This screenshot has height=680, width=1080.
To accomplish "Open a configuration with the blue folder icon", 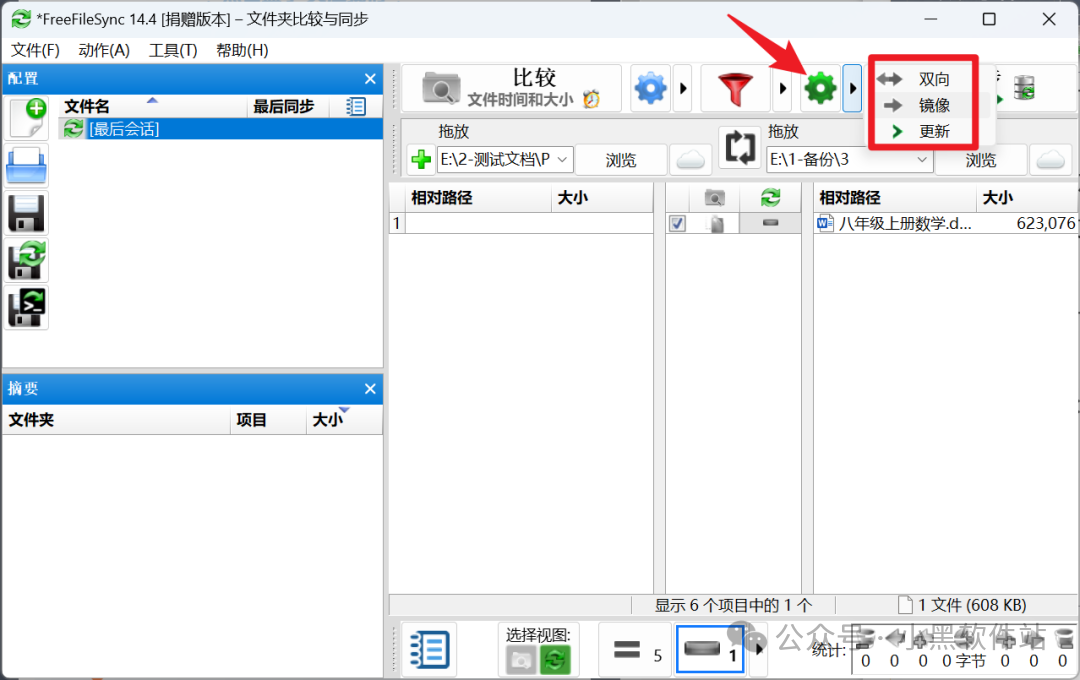I will (x=26, y=166).
